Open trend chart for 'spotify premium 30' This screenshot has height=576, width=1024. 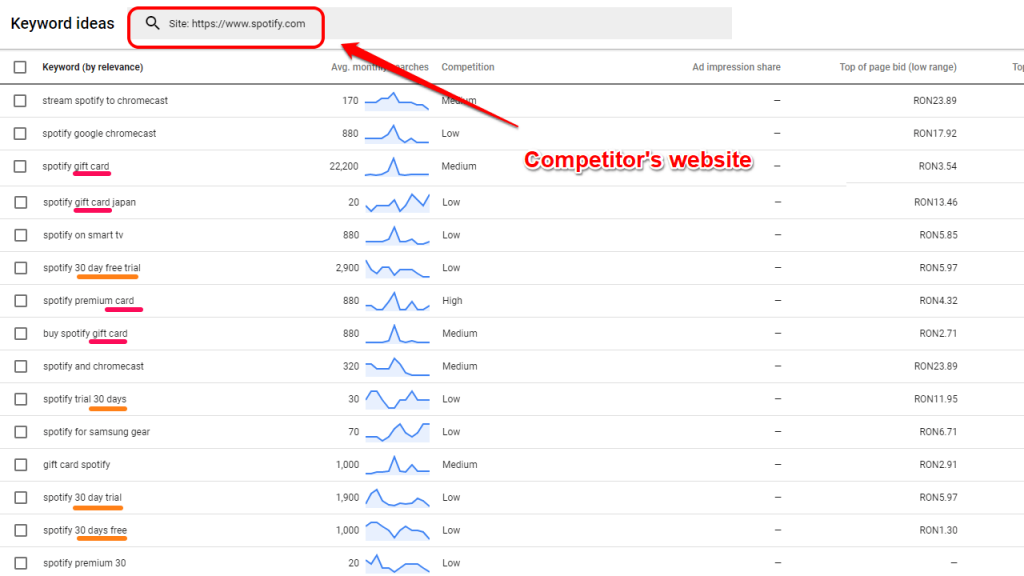pos(397,563)
